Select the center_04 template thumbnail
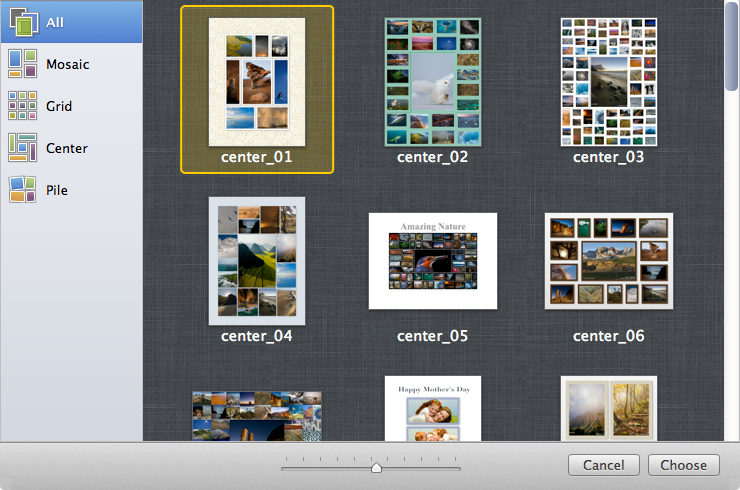This screenshot has height=490, width=740. click(257, 261)
